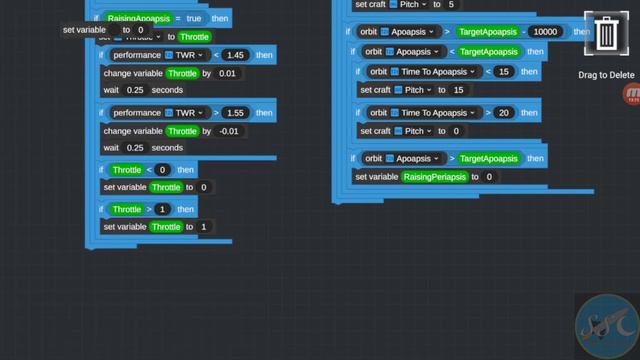640x360 pixels.
Task: Select the Throttle variable in the 'Throttle > 1' condition
Action: (x=127, y=209)
